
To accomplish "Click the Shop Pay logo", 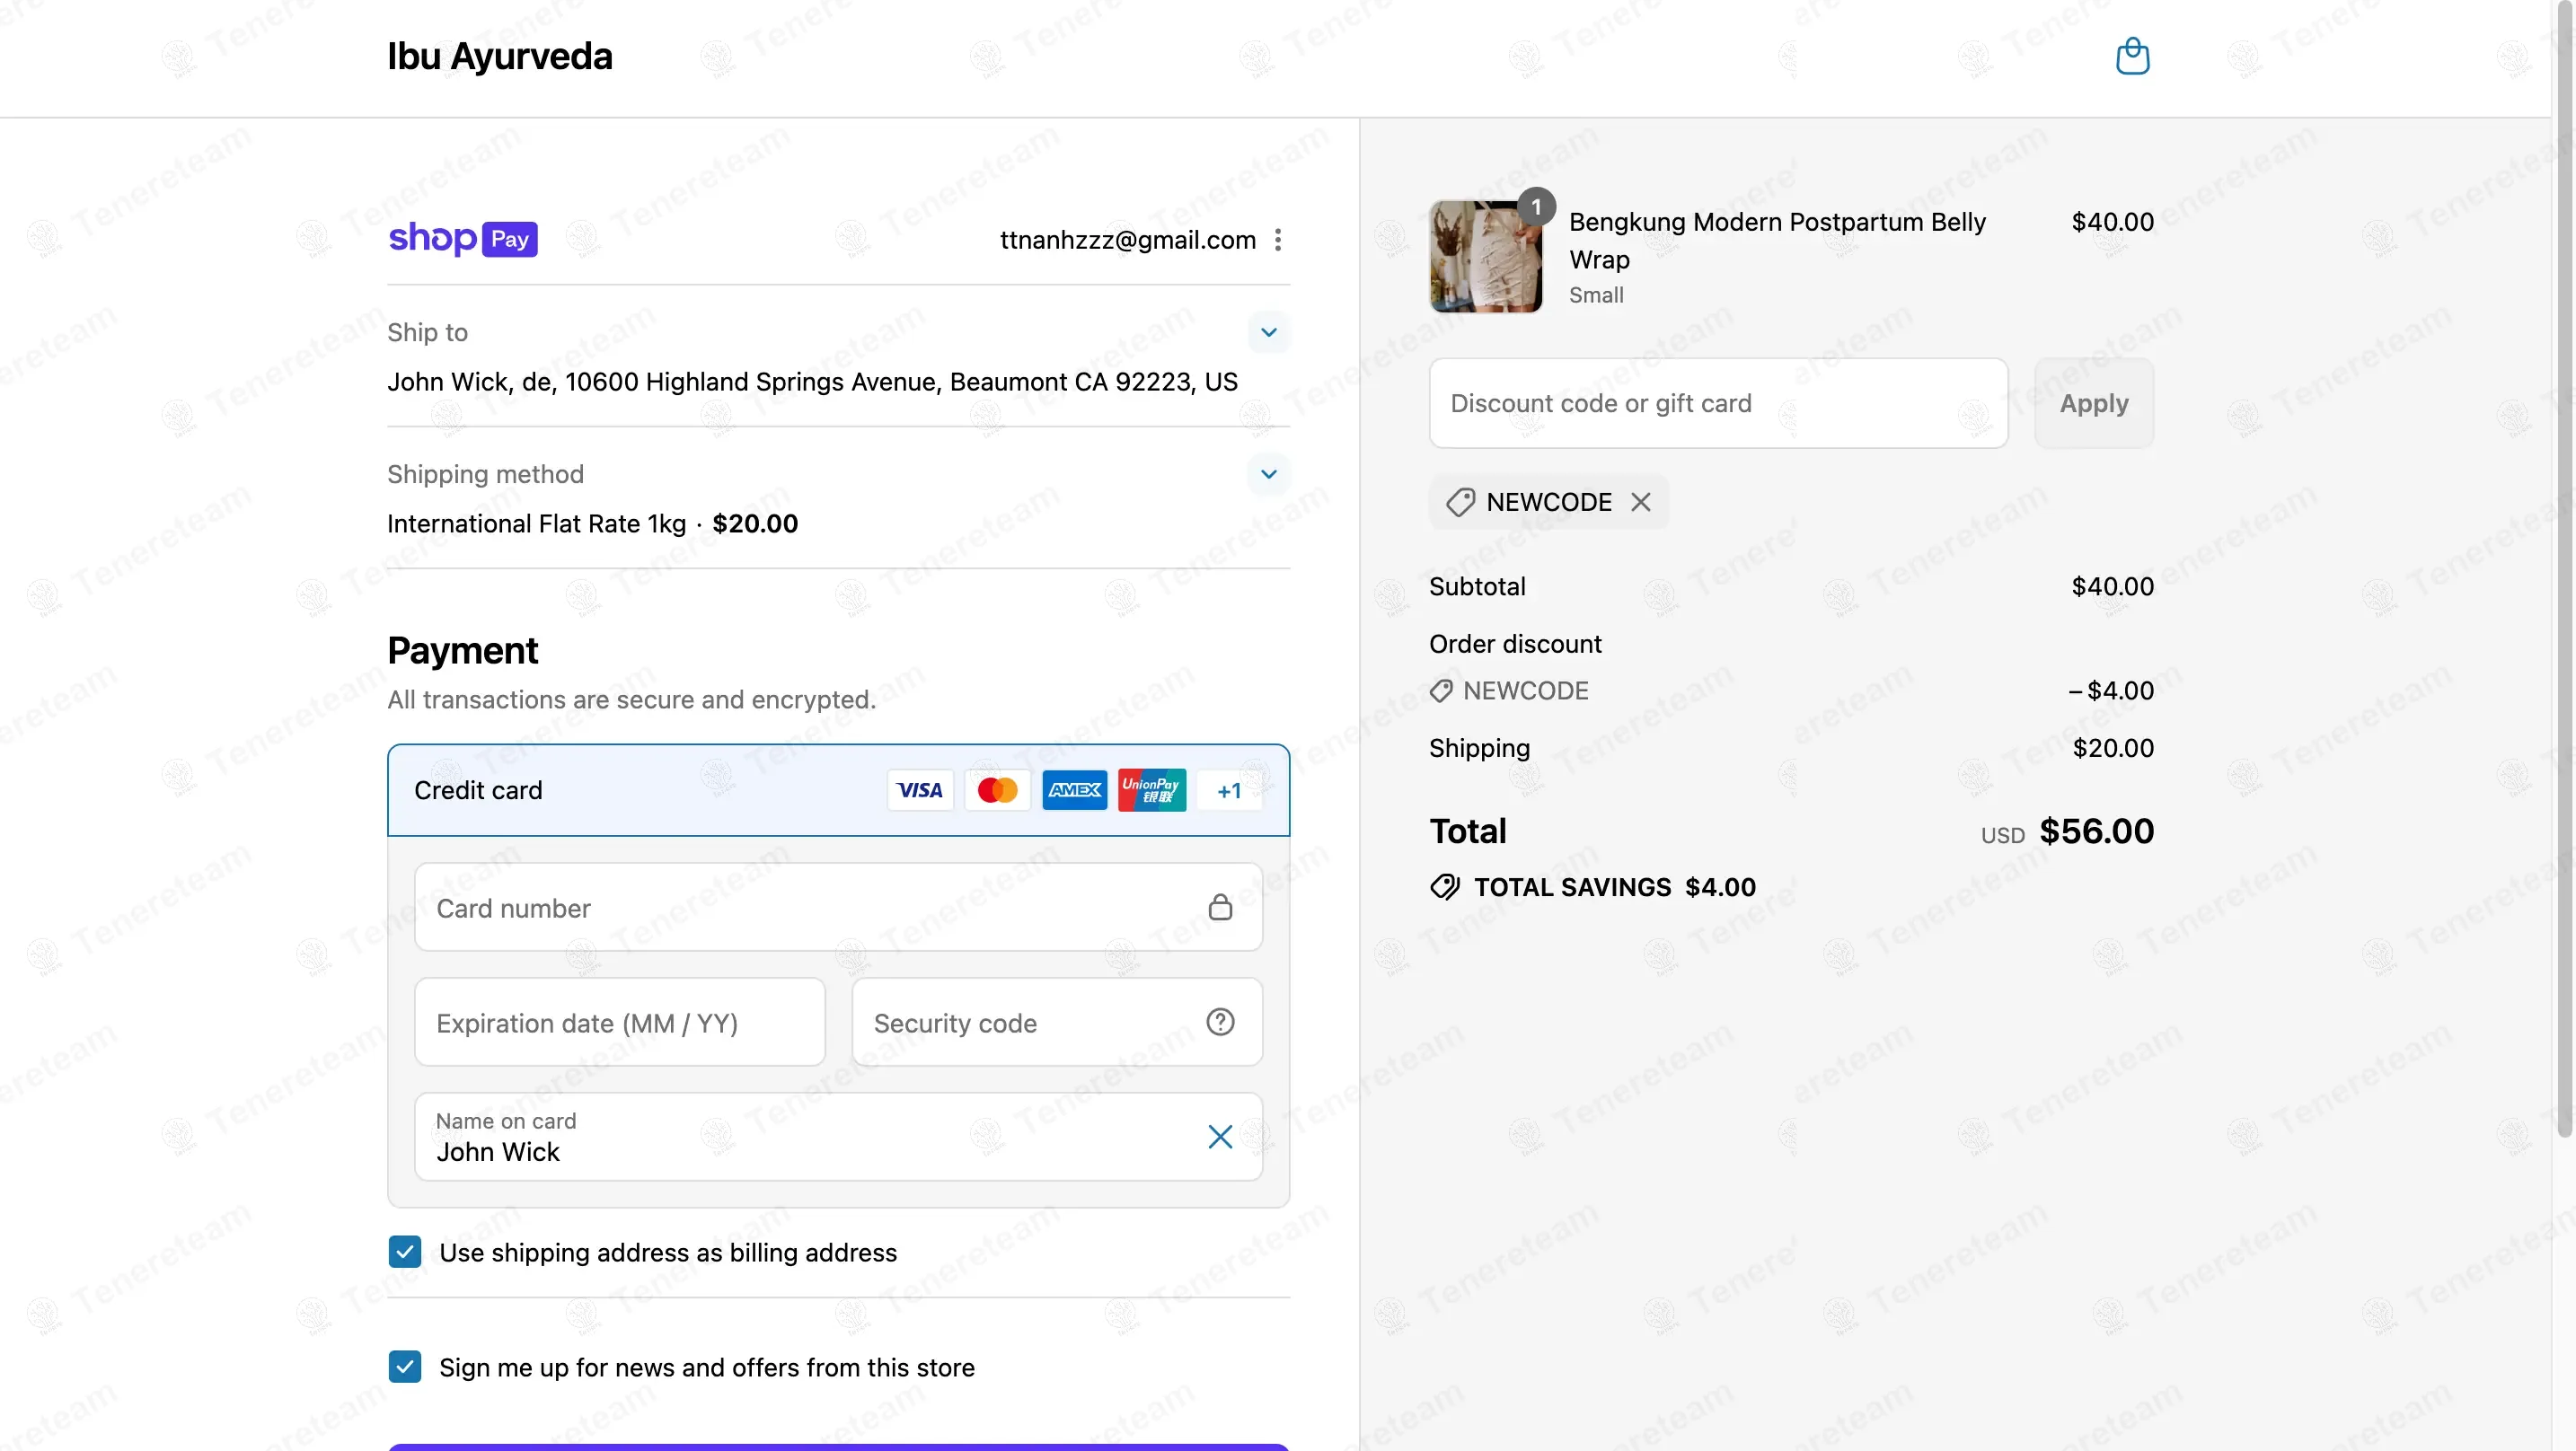I will point(463,239).
